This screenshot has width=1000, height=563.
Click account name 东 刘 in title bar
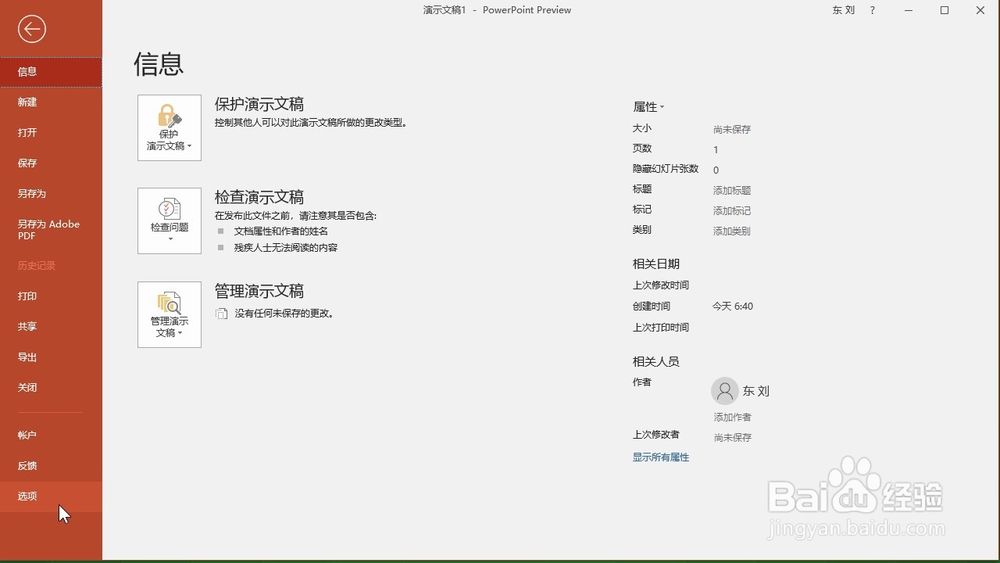tap(843, 10)
